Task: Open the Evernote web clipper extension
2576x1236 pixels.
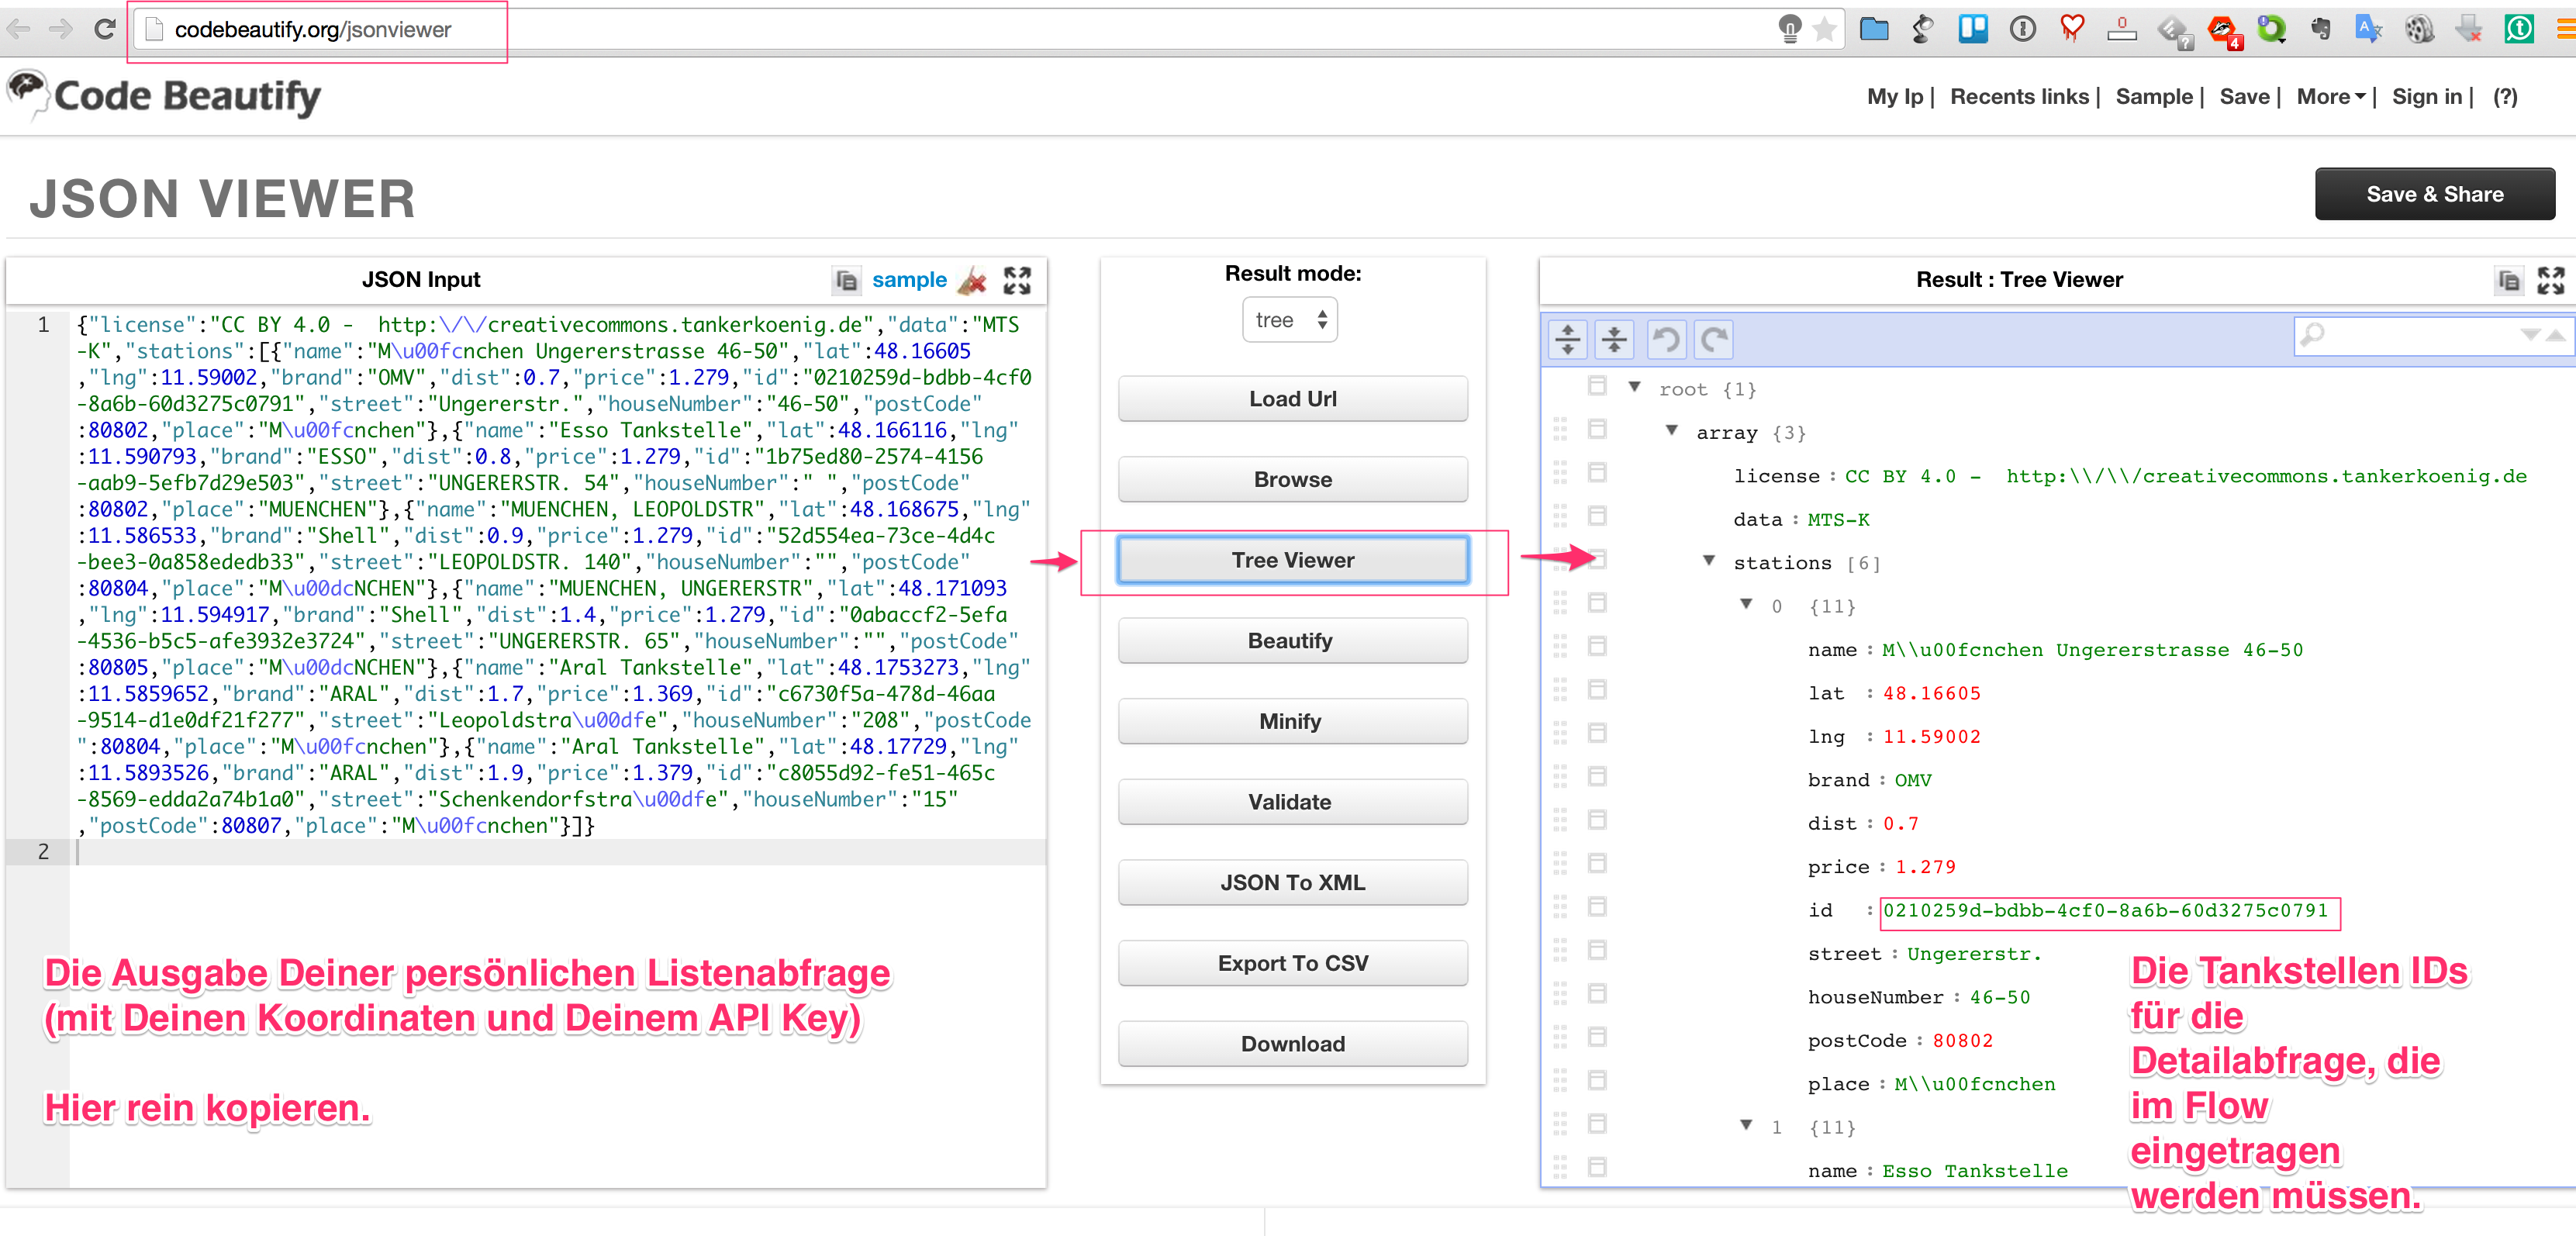Action: [x=2320, y=29]
